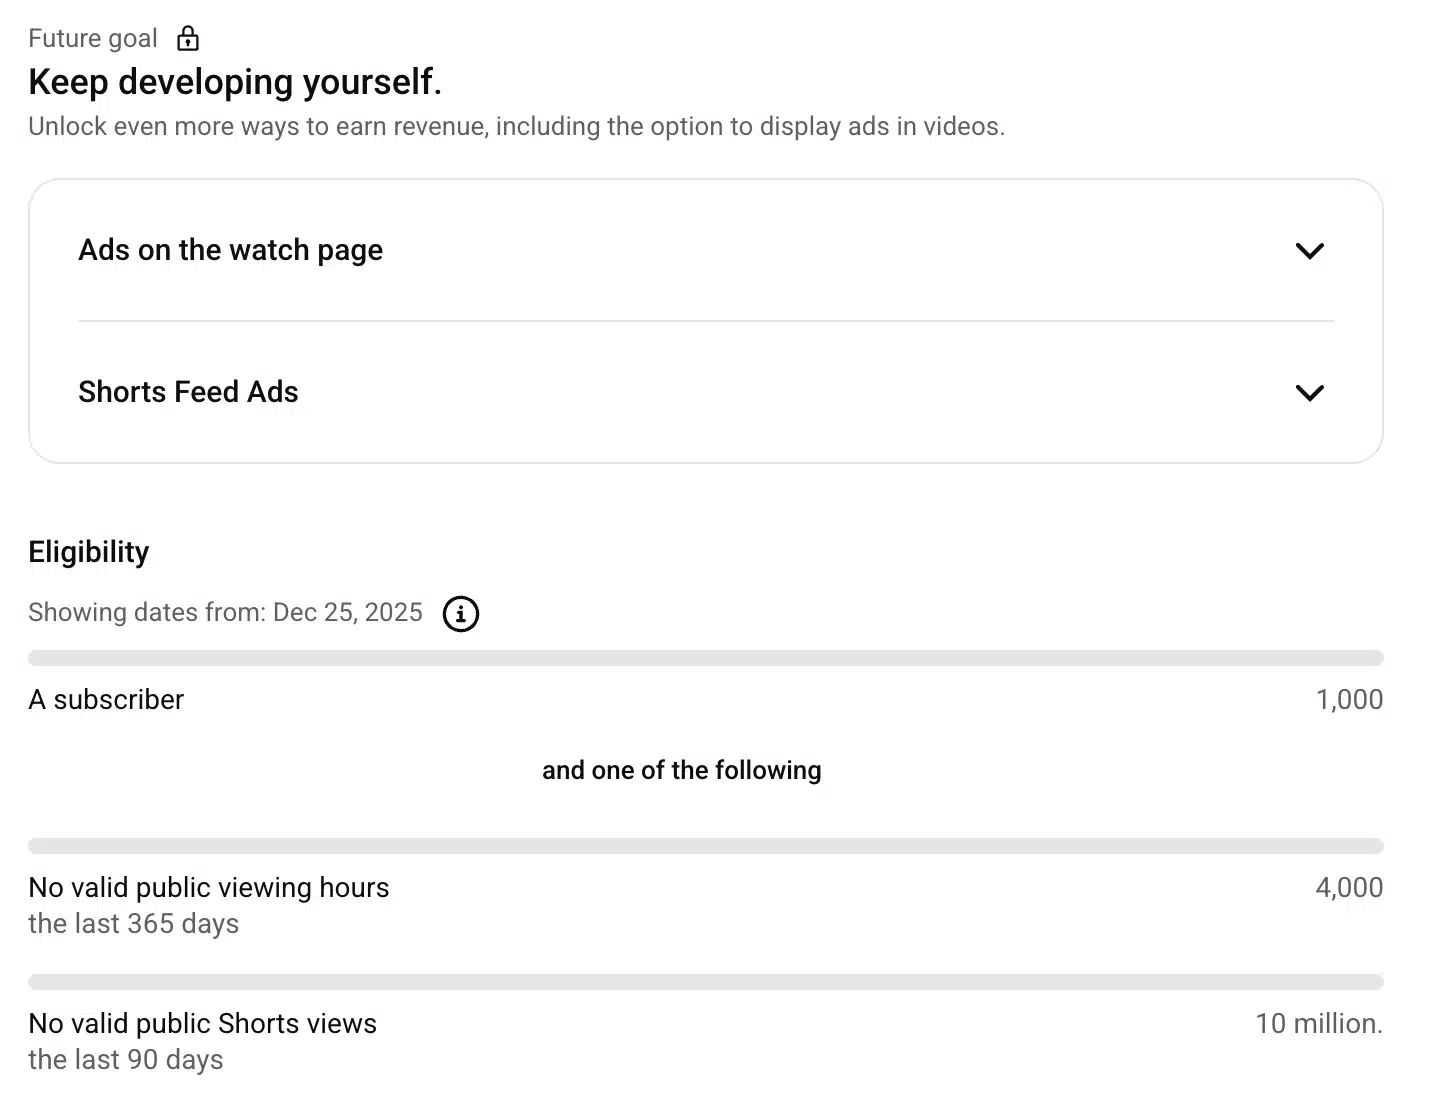Click the A subscriber eligibility row

106,699
